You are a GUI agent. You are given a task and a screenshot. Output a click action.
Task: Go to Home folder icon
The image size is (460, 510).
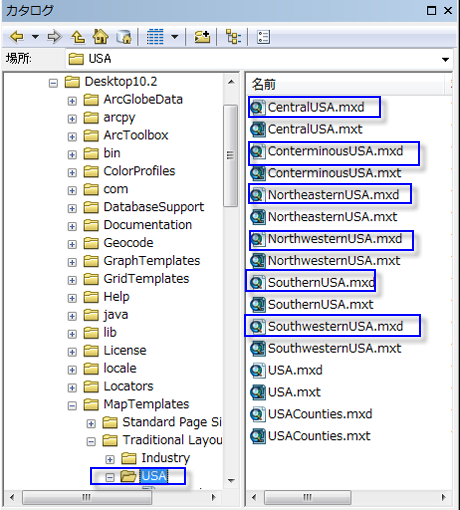101,37
